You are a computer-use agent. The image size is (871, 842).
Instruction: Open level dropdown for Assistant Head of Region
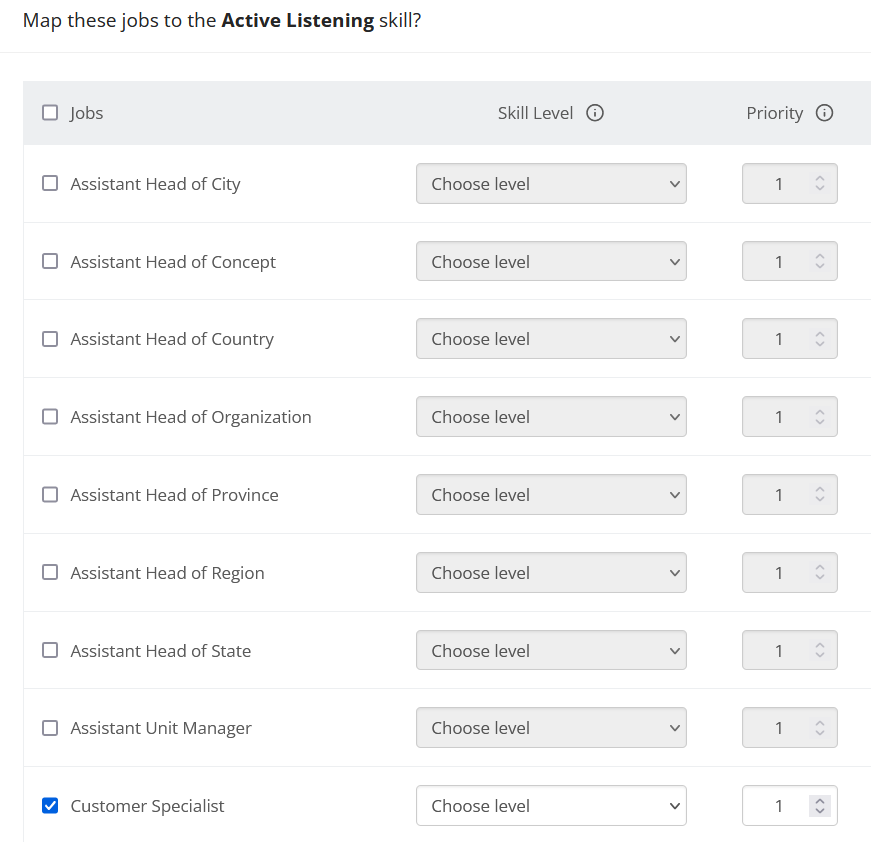[551, 573]
